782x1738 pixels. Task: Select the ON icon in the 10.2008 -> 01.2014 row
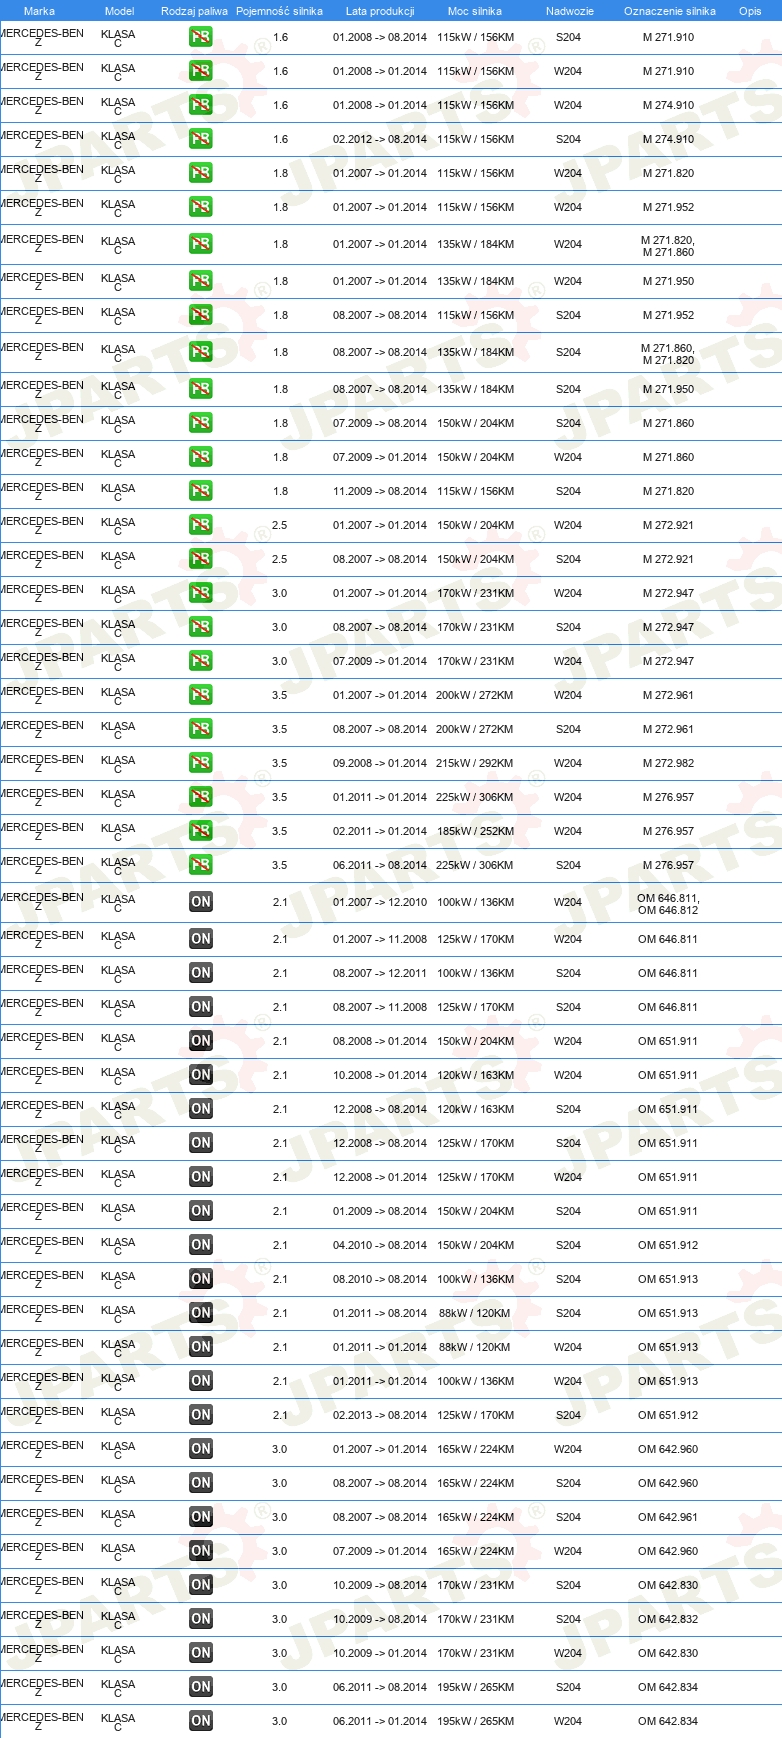201,1075
